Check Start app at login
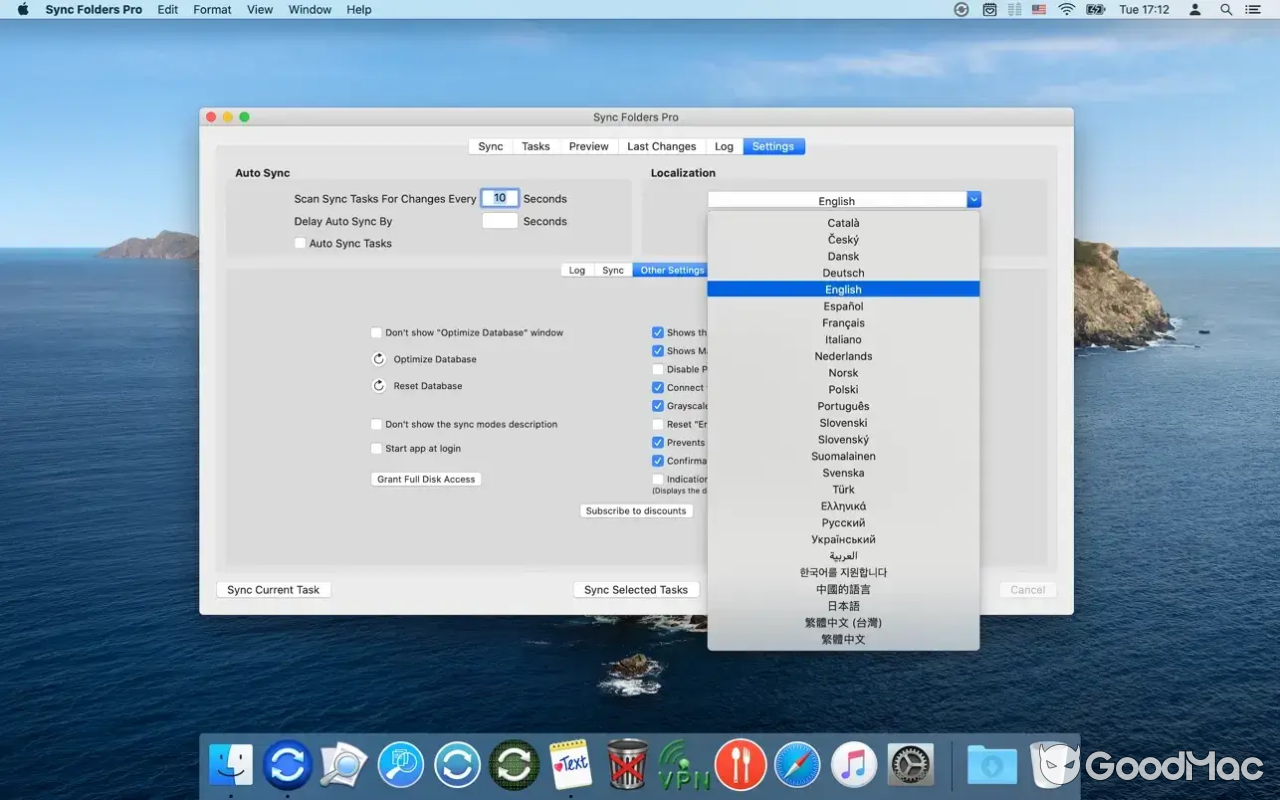Image resolution: width=1280 pixels, height=800 pixels. [x=377, y=448]
